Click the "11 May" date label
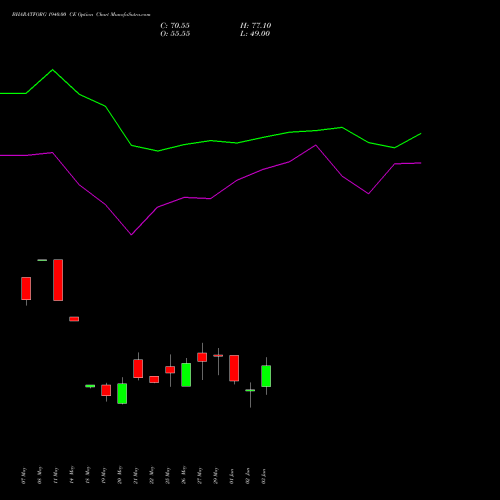500x500 pixels. [56, 476]
